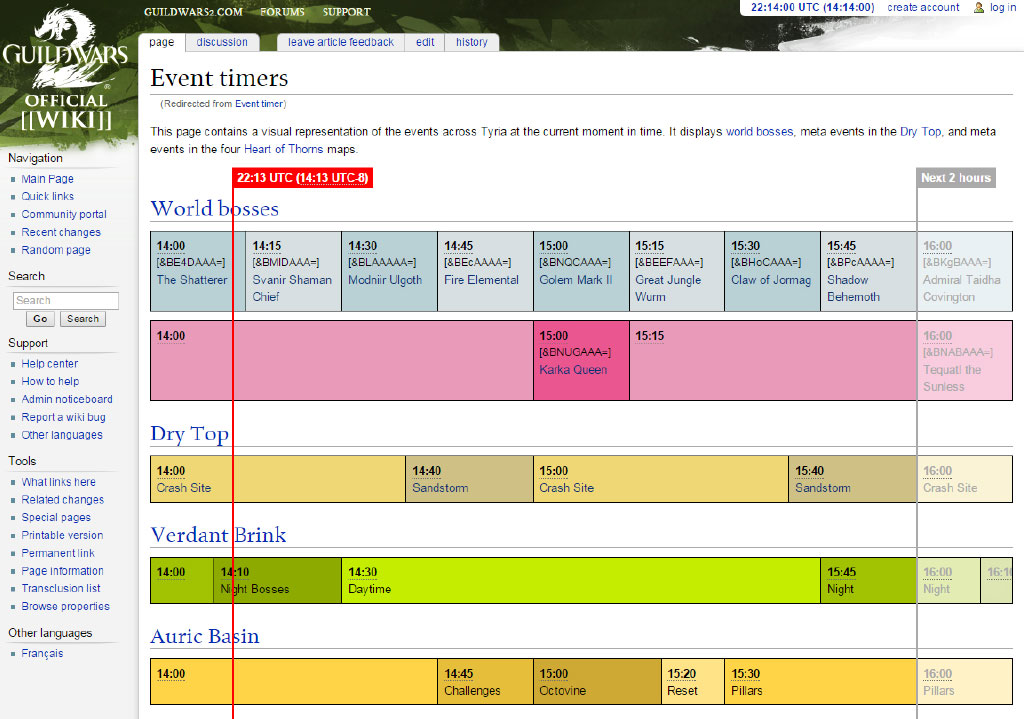Open Help center link
Screen dimensions: 1024x719
50,364
